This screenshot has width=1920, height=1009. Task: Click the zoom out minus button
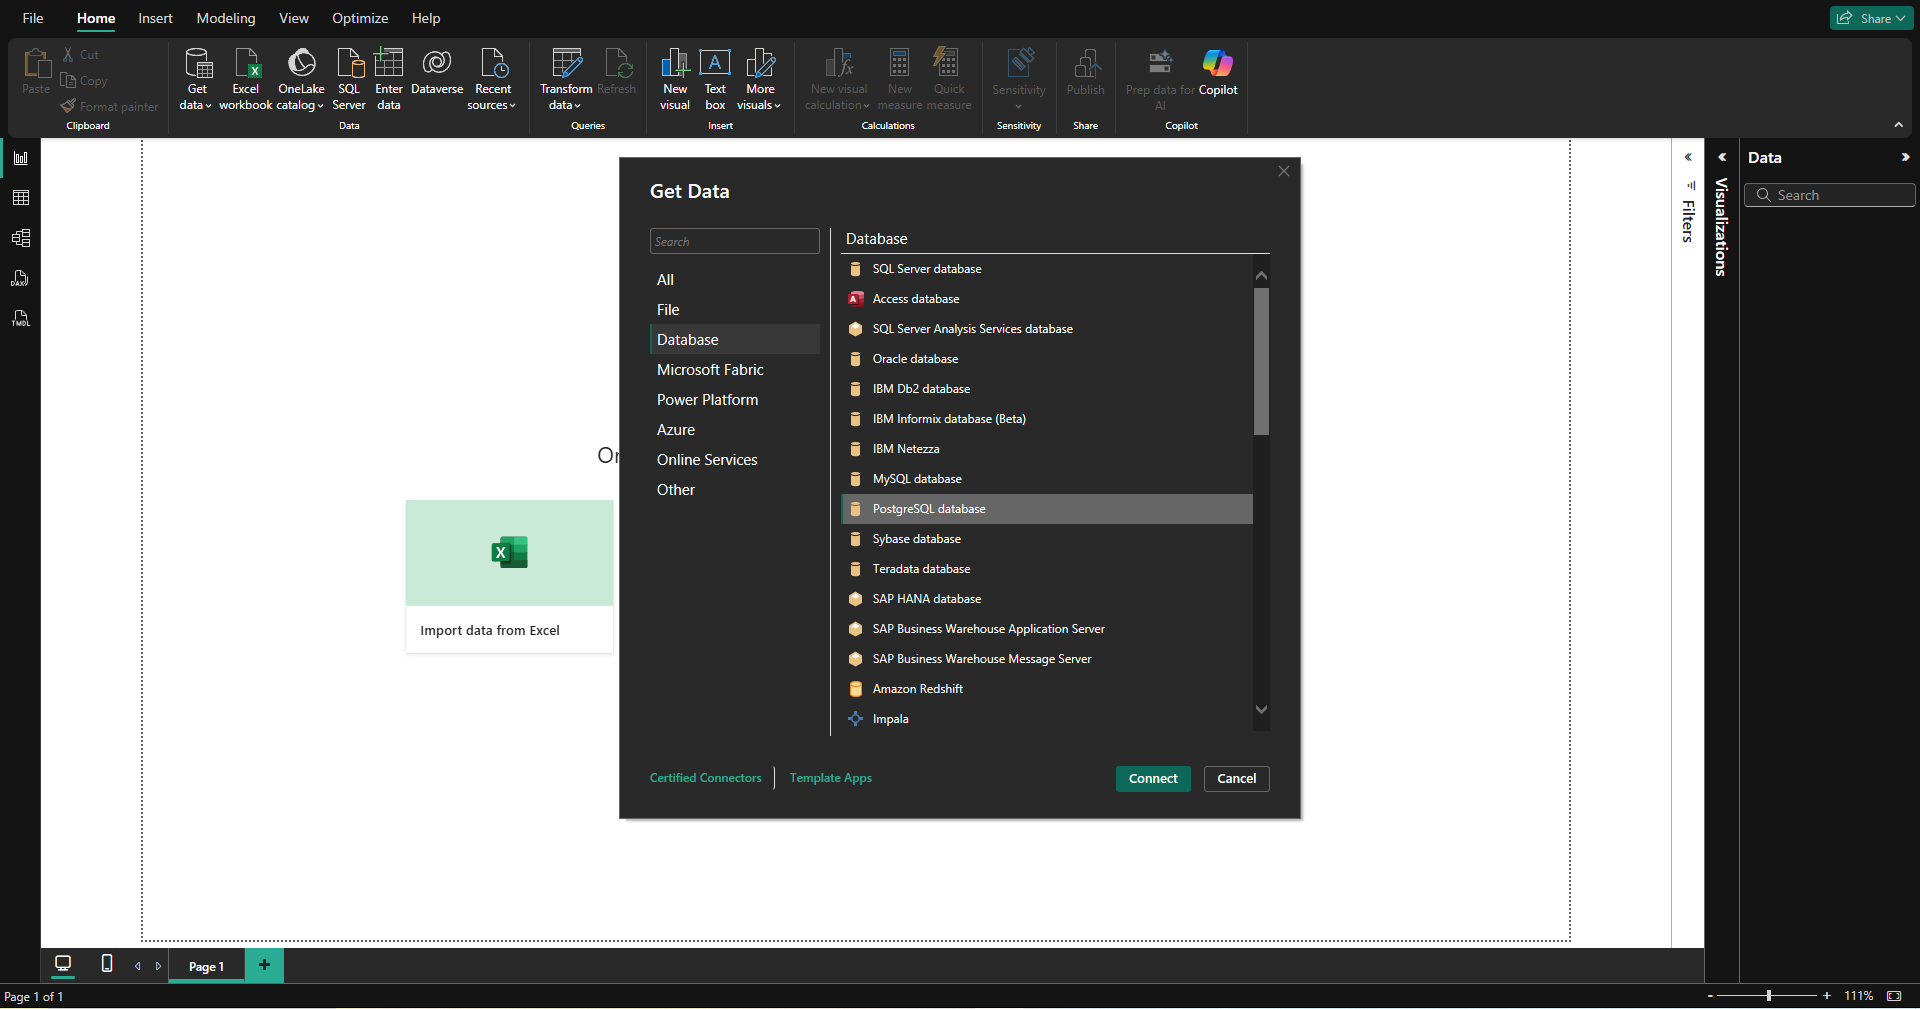tap(1710, 996)
